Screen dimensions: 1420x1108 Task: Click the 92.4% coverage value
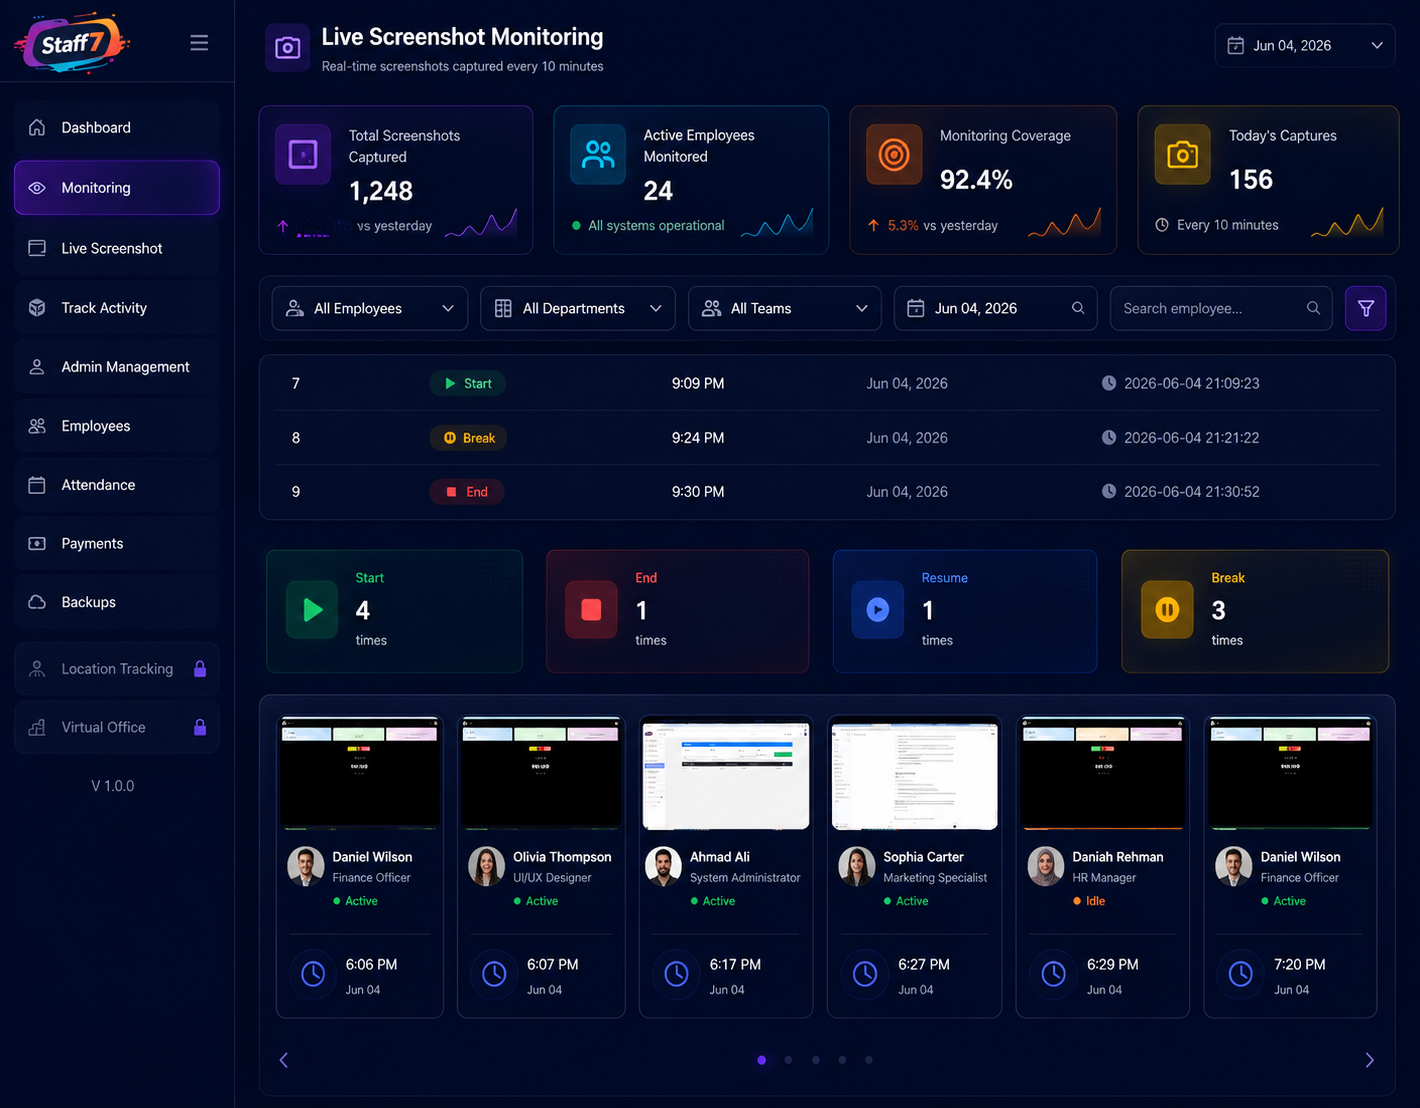(976, 180)
